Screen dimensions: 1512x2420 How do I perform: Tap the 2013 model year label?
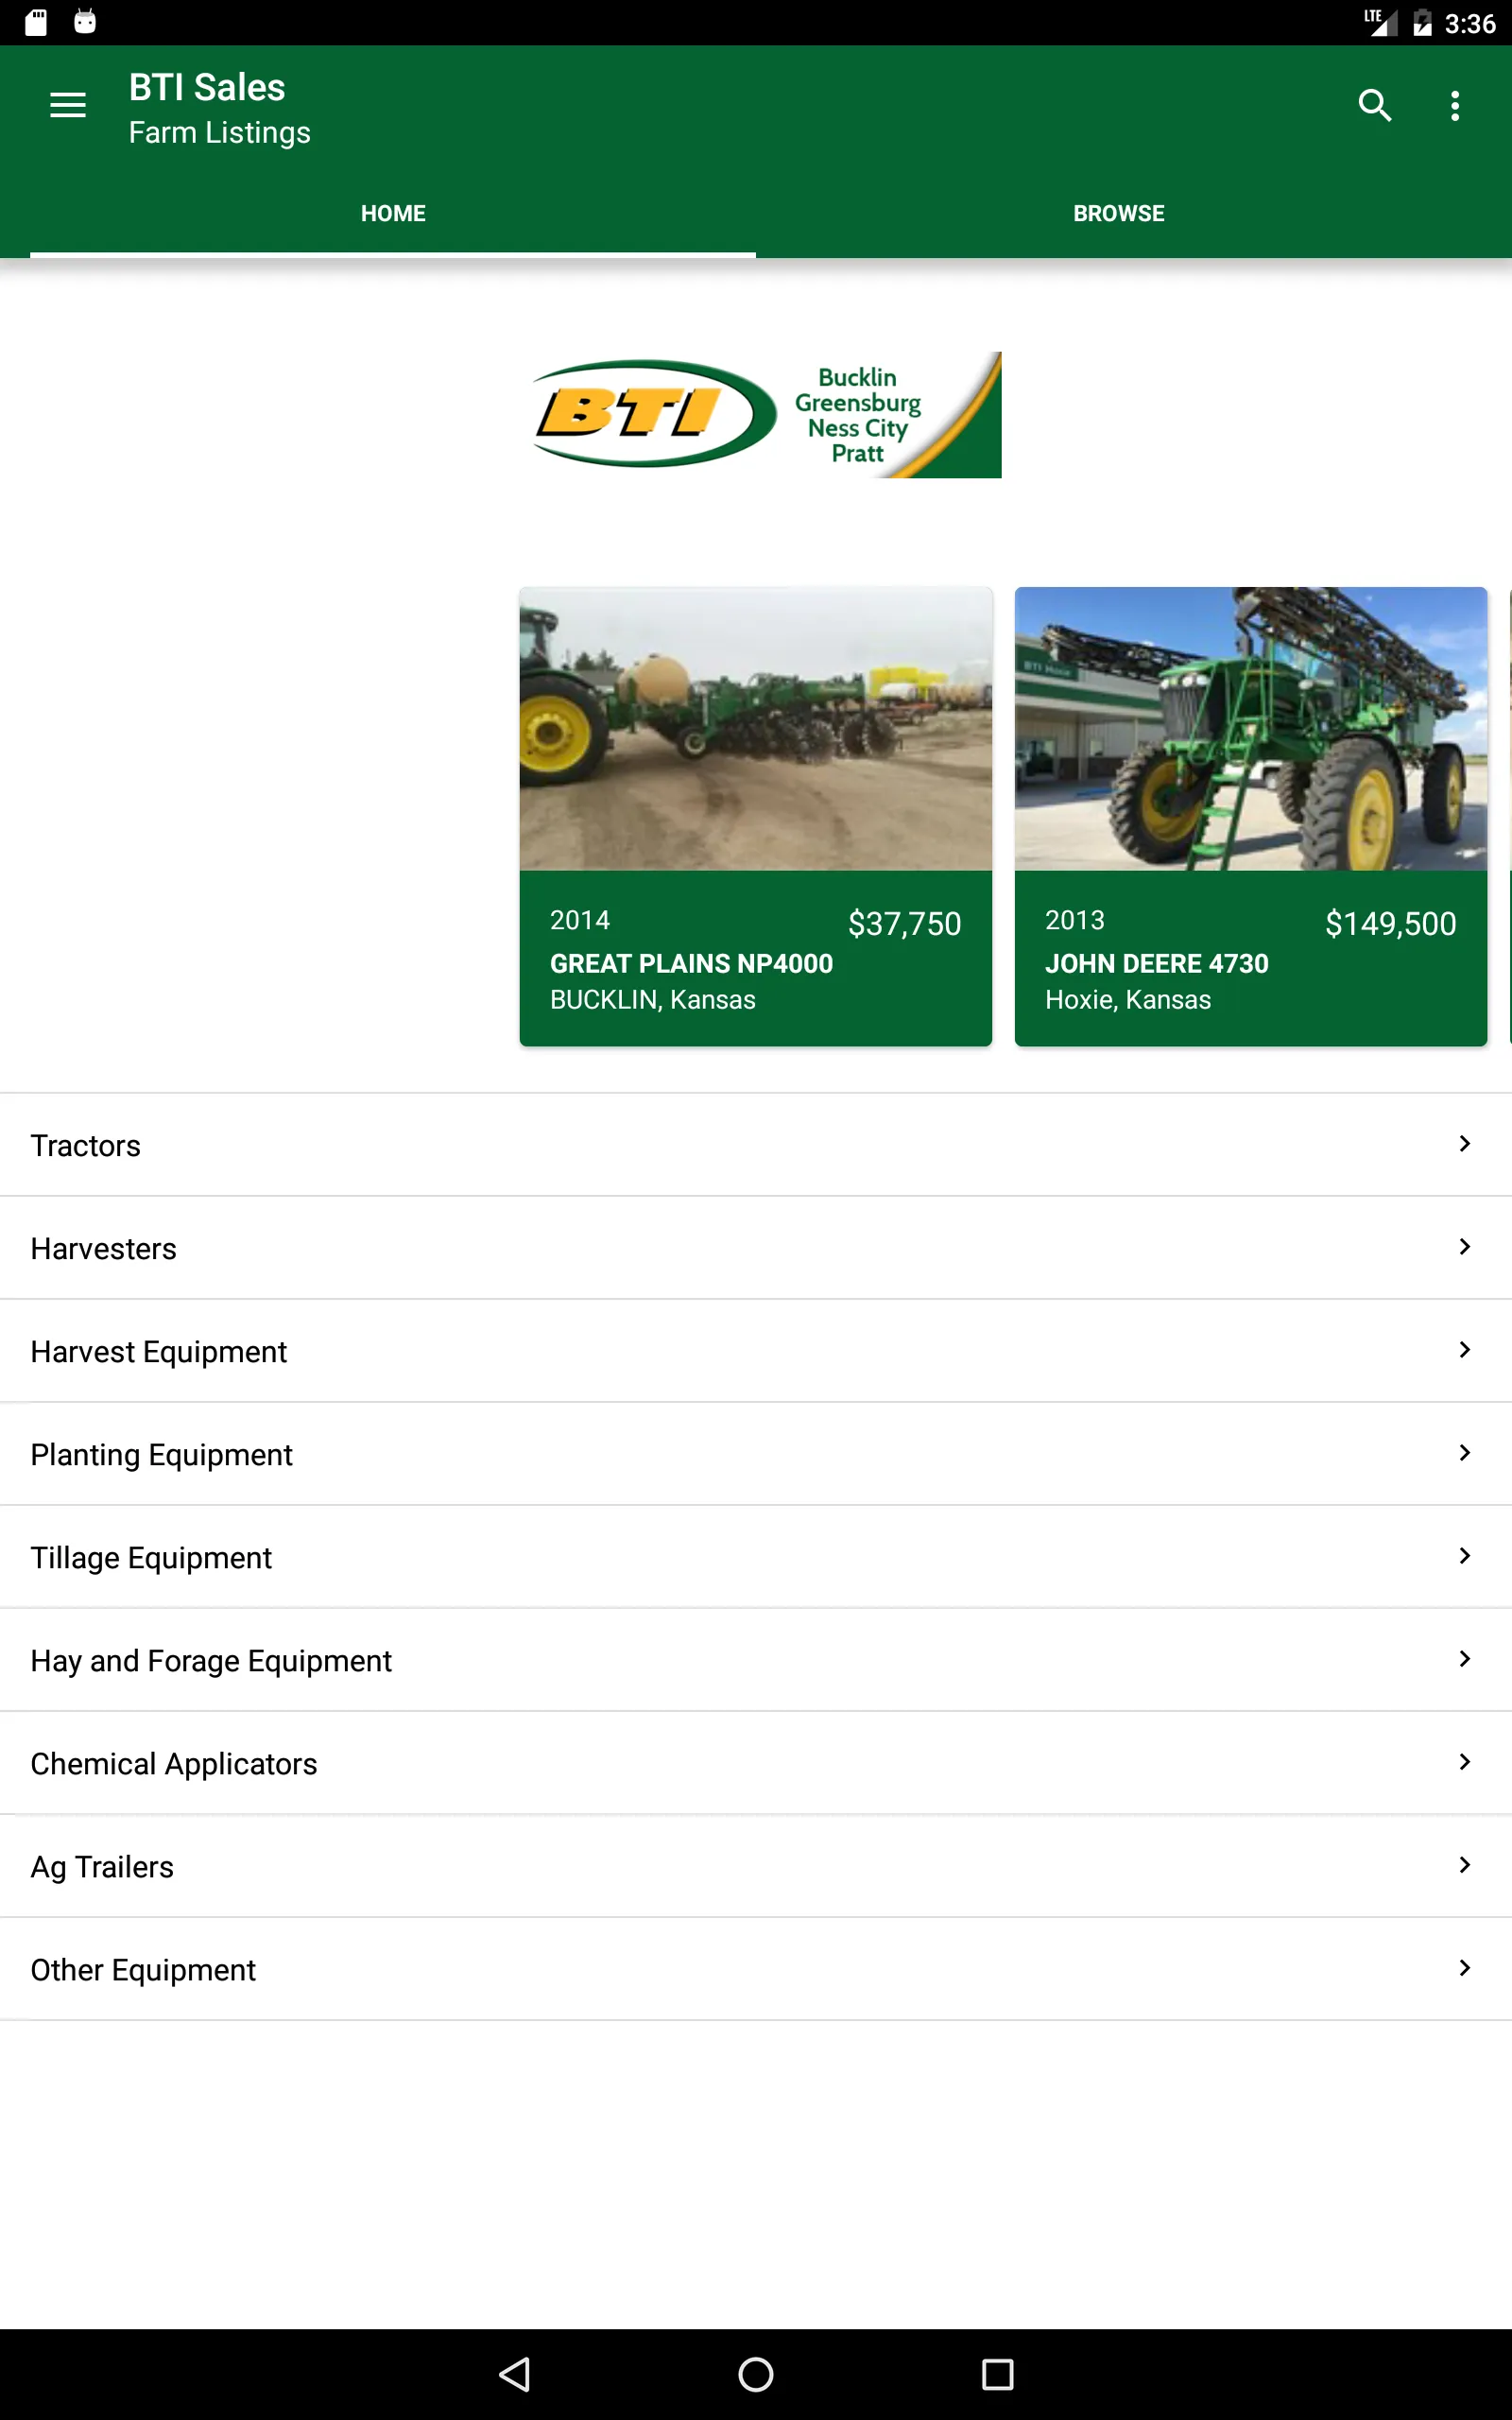(1075, 920)
